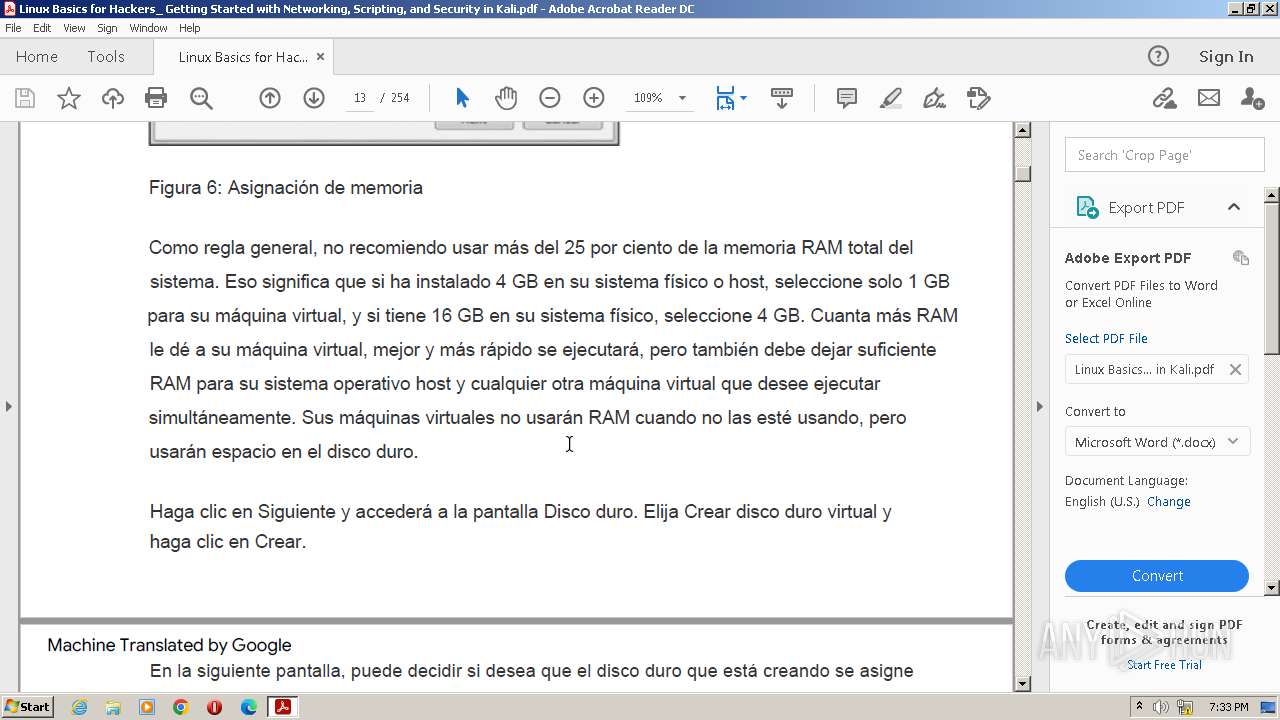The width and height of the screenshot is (1280, 720).
Task: Activate the Hand pan tool
Action: point(506,98)
